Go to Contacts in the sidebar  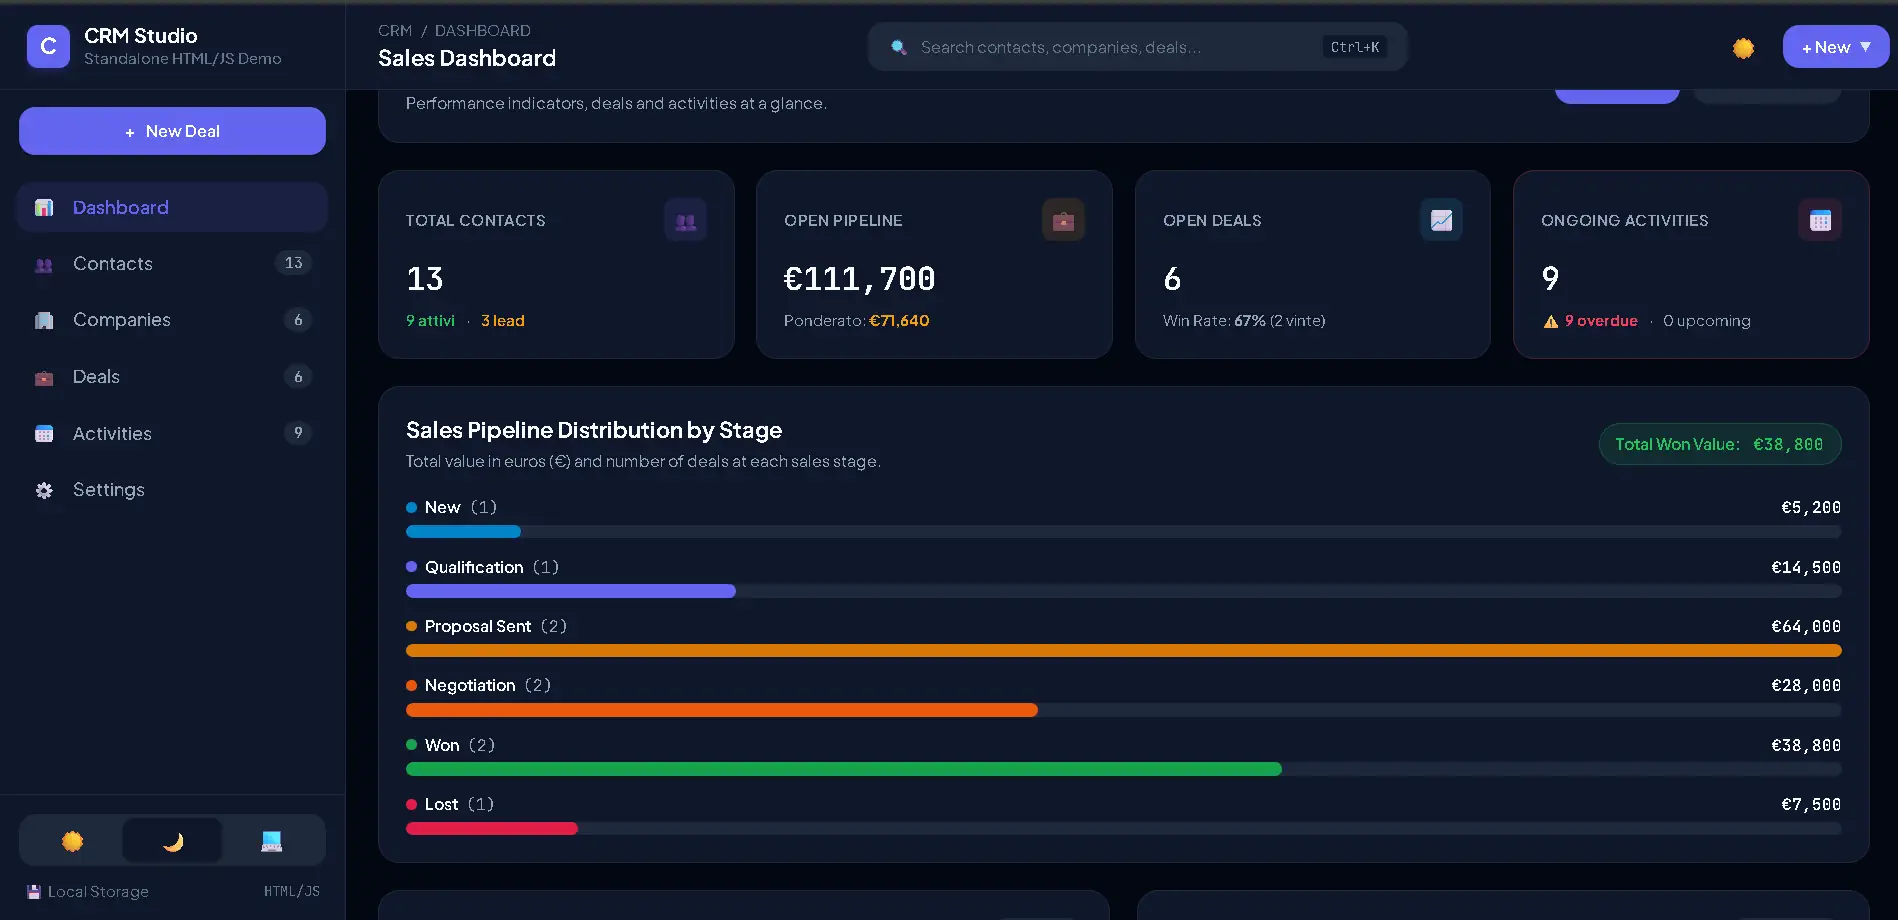point(172,264)
